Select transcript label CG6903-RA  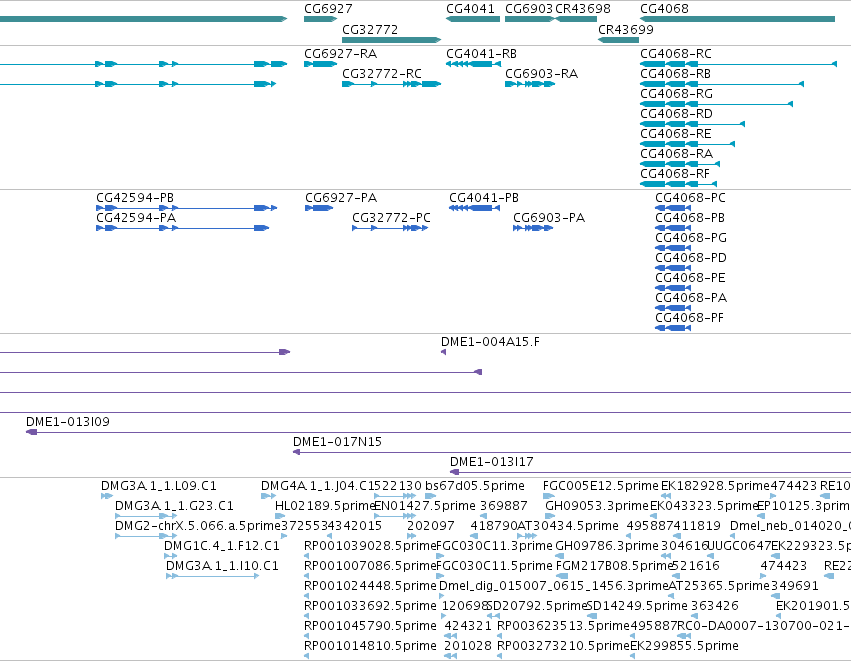point(541,74)
